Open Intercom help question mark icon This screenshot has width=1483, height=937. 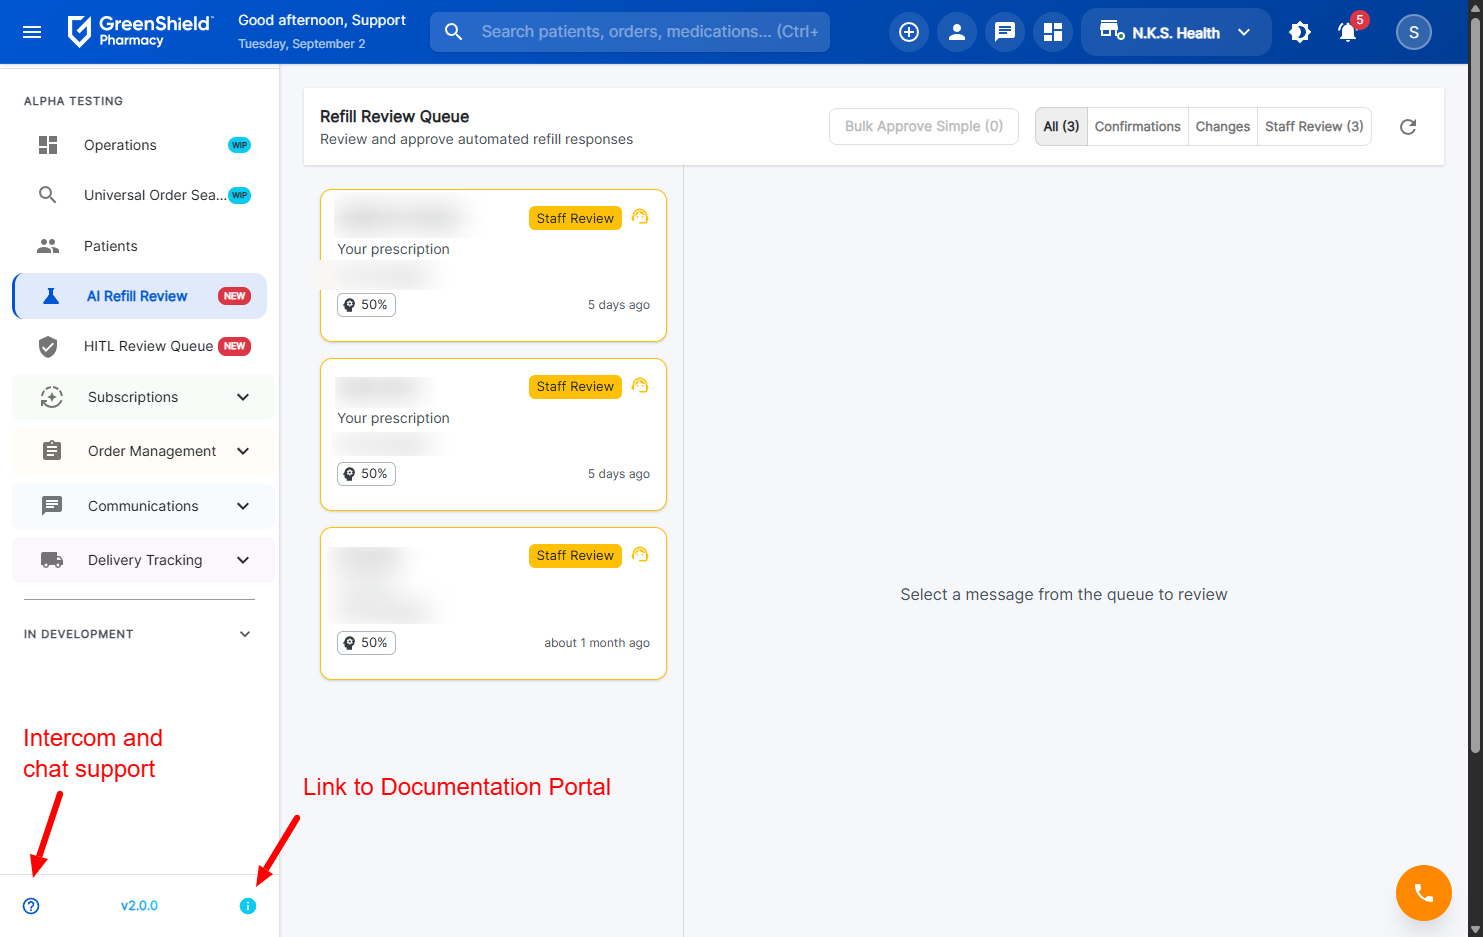click(x=31, y=906)
